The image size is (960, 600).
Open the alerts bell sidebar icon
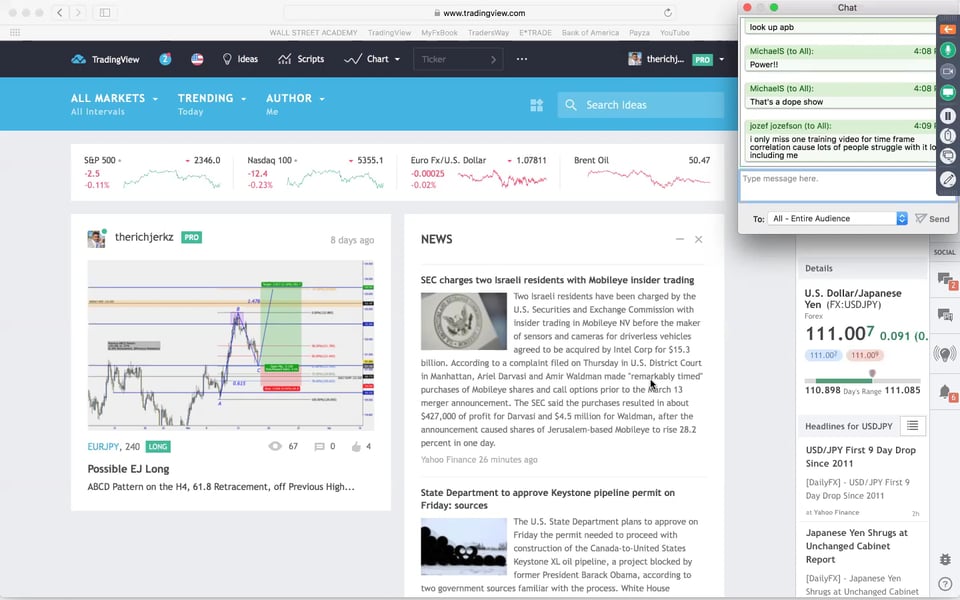pos(945,392)
